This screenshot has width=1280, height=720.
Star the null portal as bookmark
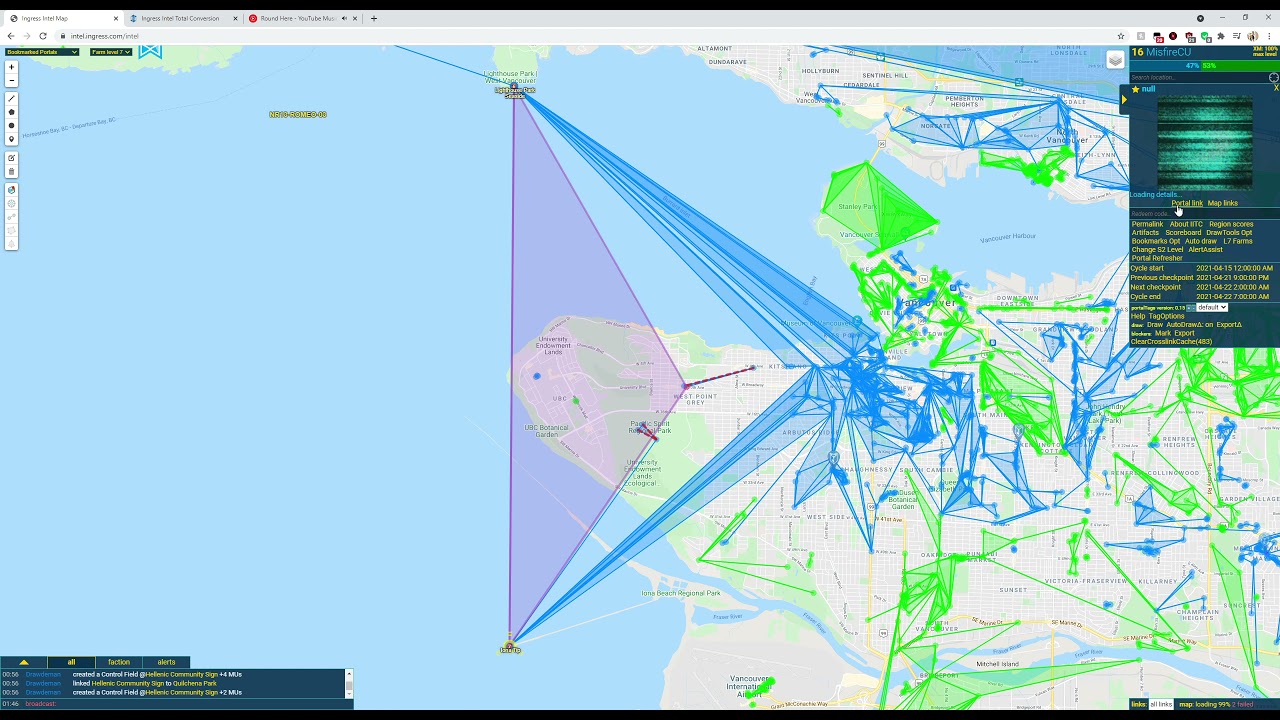1135,89
